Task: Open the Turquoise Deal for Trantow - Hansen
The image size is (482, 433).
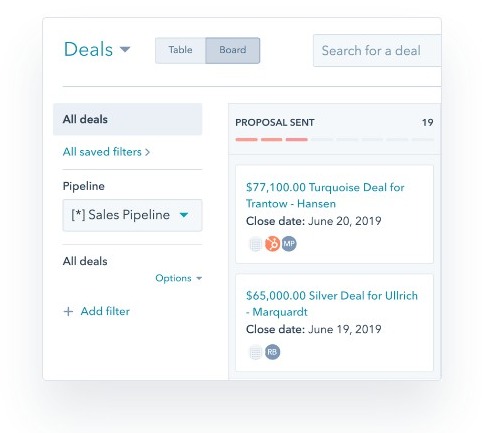Action: pos(325,195)
